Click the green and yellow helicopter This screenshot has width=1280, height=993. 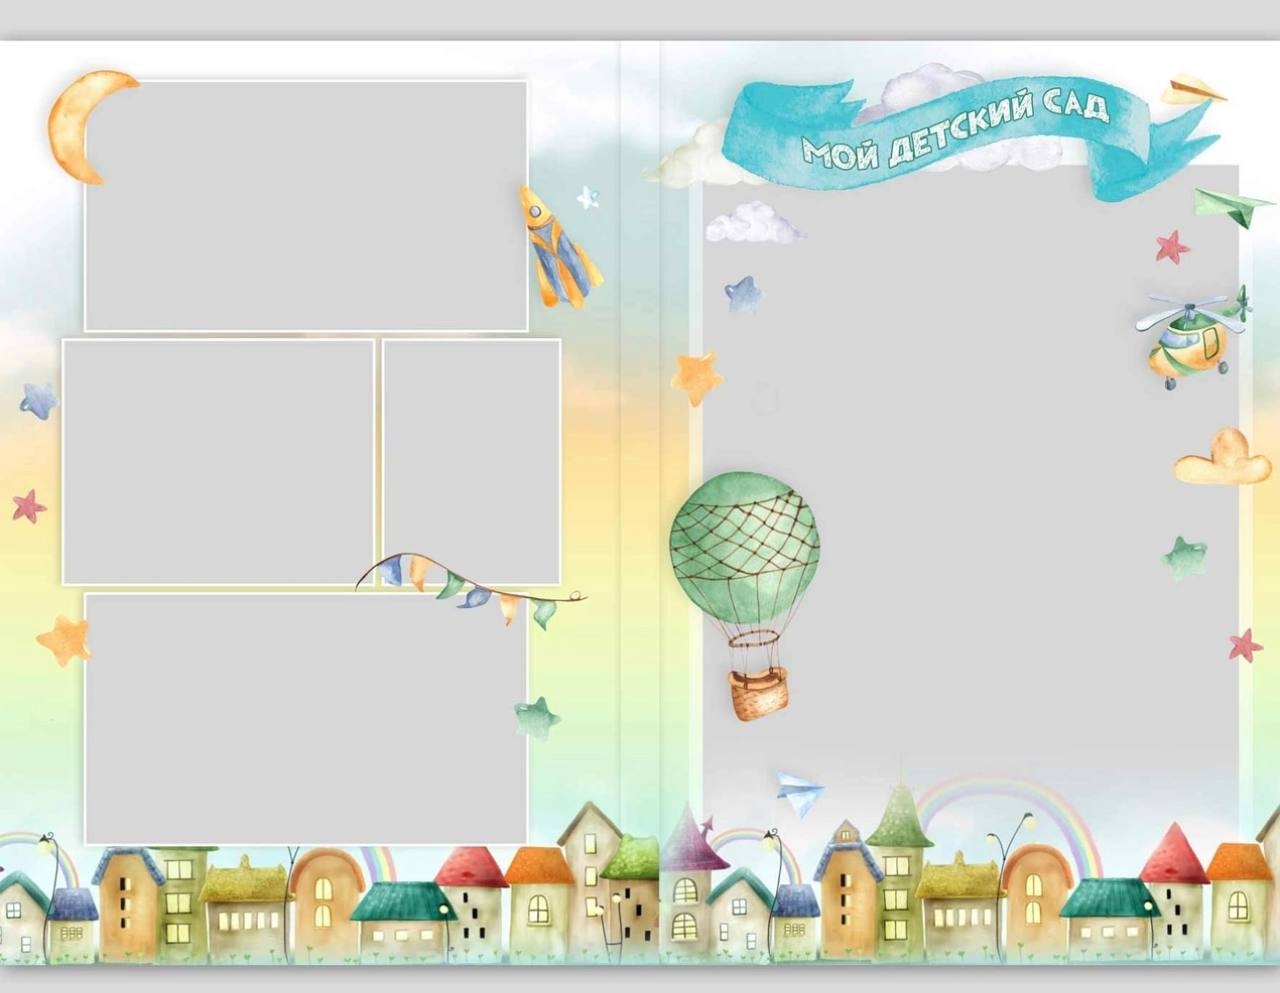click(x=1191, y=337)
